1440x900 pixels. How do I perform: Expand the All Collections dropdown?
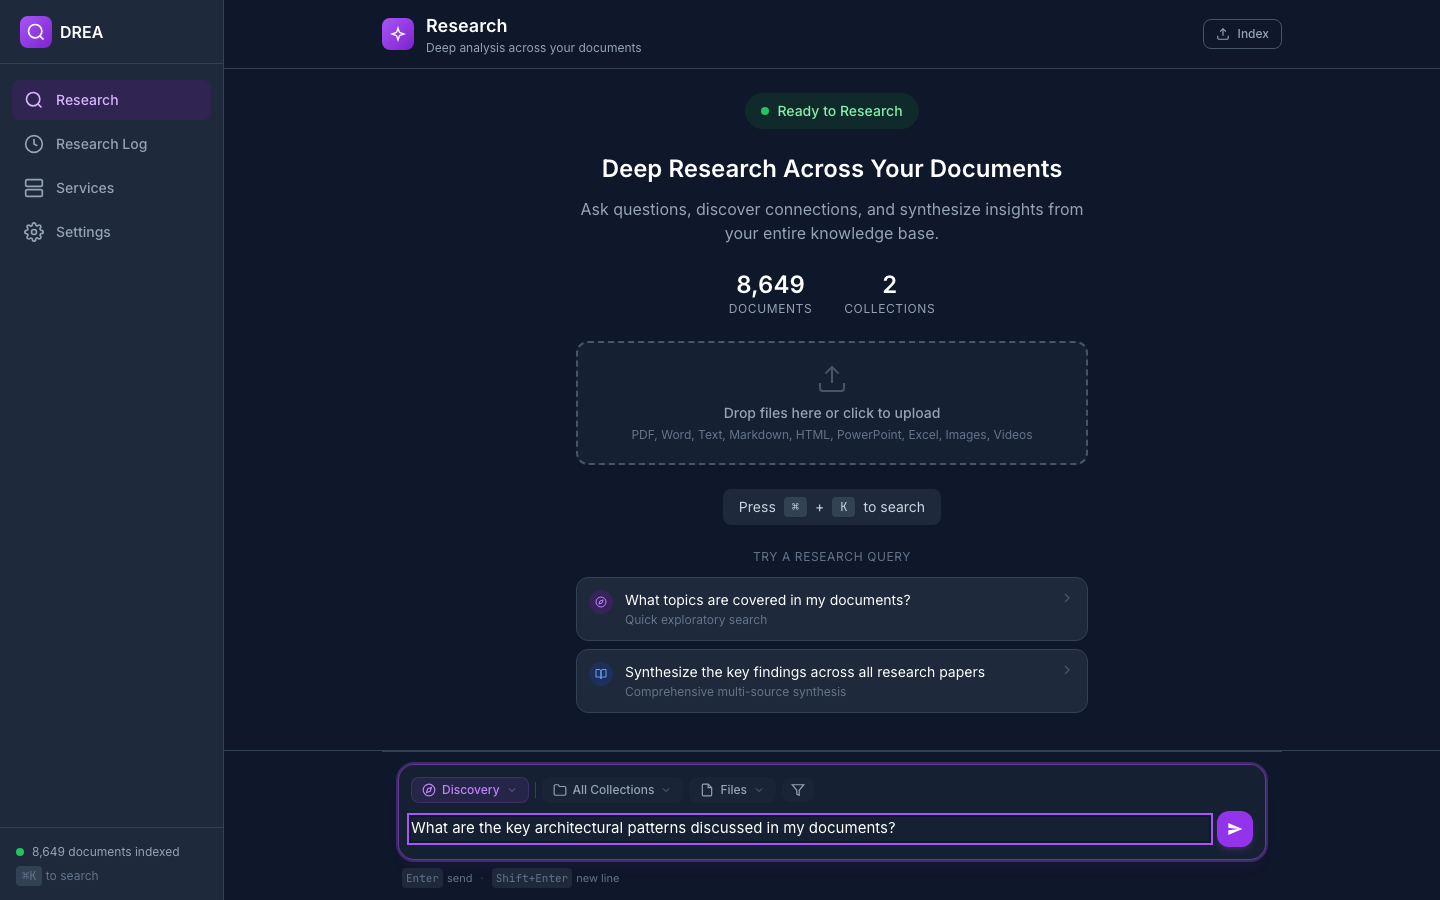(x=612, y=790)
